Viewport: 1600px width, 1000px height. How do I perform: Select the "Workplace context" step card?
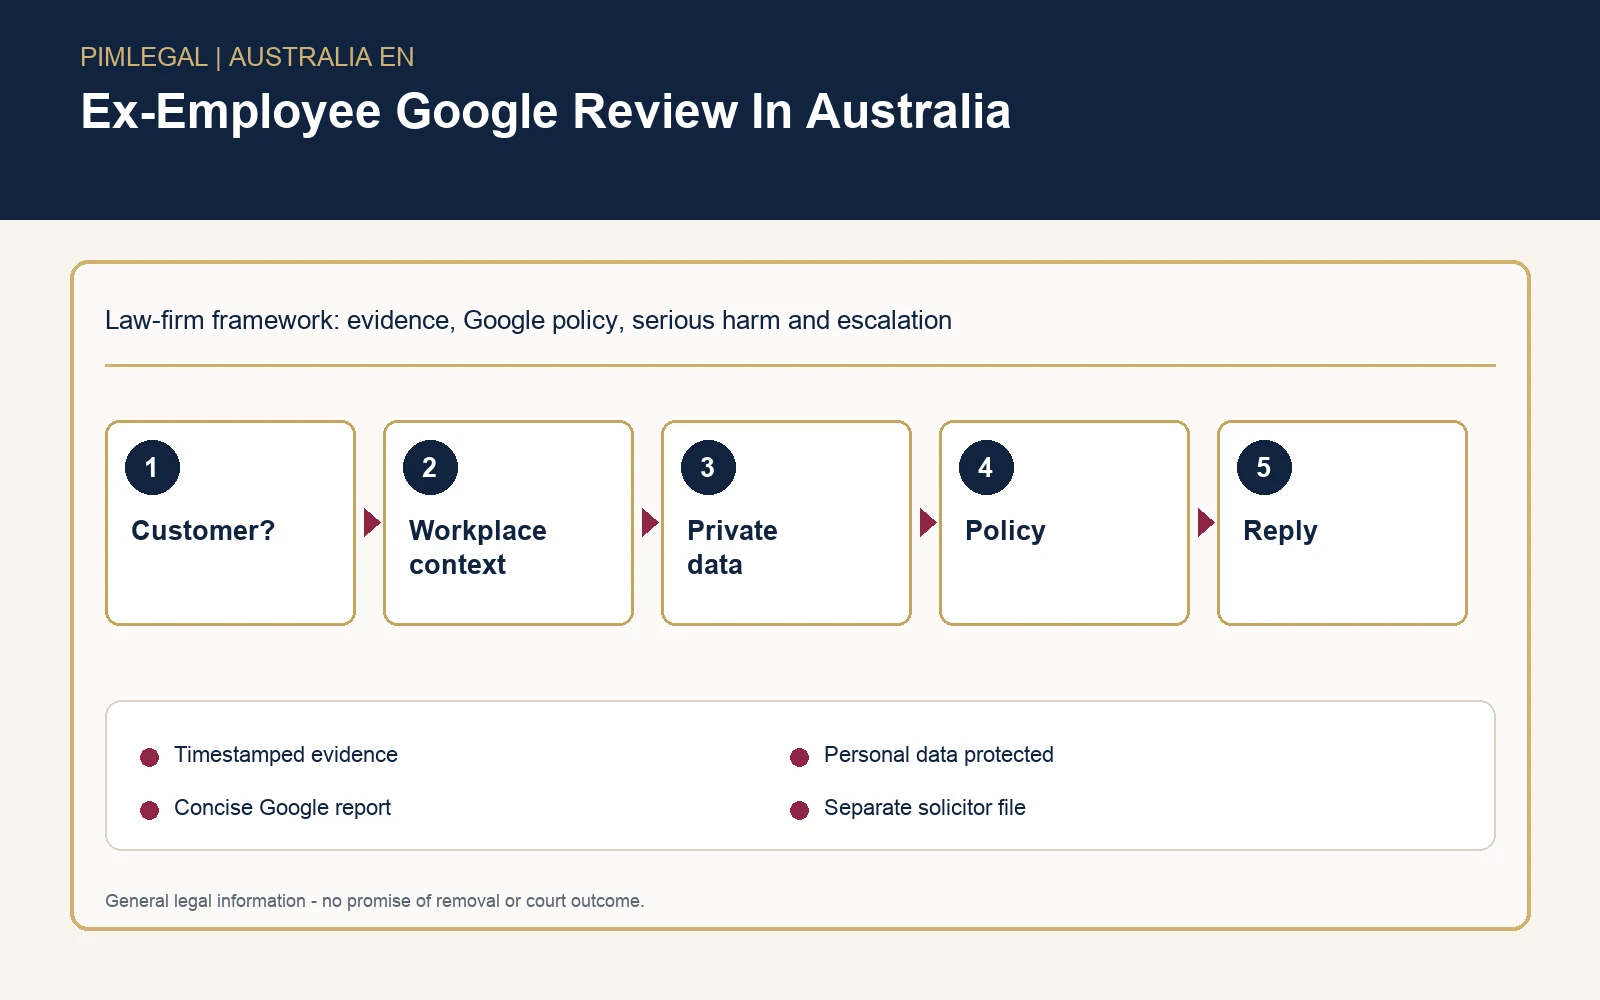[x=509, y=523]
